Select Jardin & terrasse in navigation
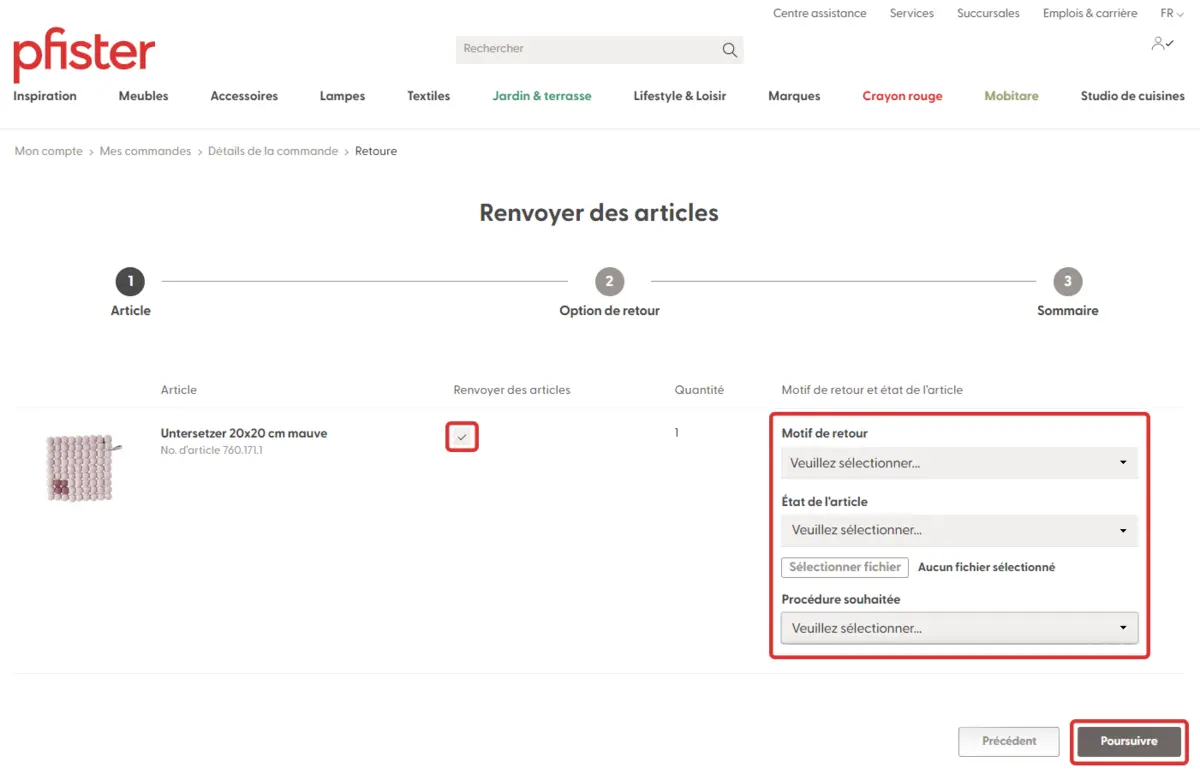The width and height of the screenshot is (1200, 780). (x=542, y=96)
